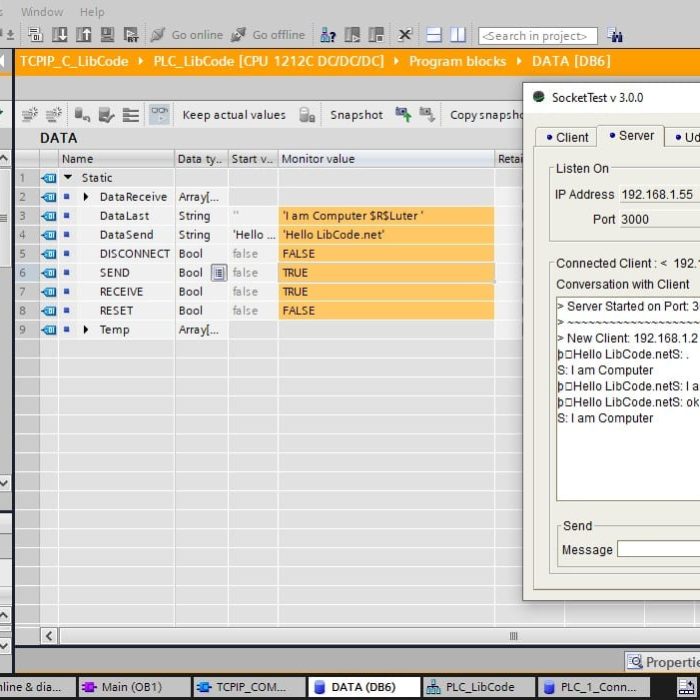Switch to Server tab in SocketTest
The height and width of the screenshot is (700, 700).
click(x=631, y=136)
